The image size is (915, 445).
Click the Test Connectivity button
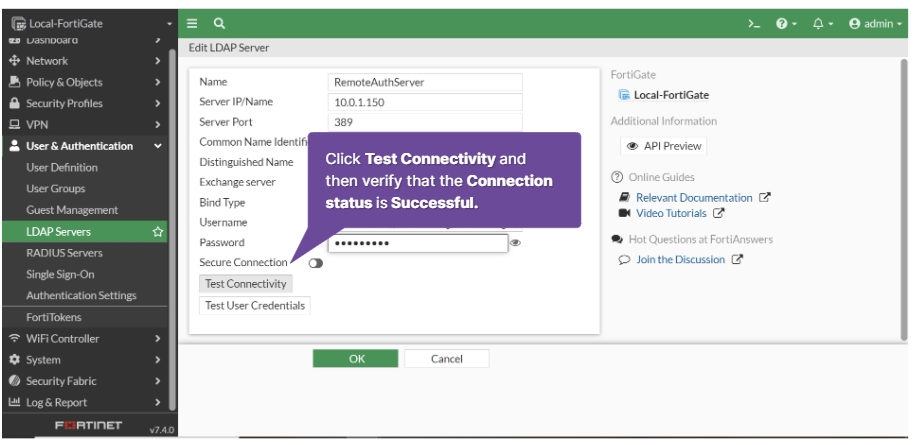click(246, 284)
